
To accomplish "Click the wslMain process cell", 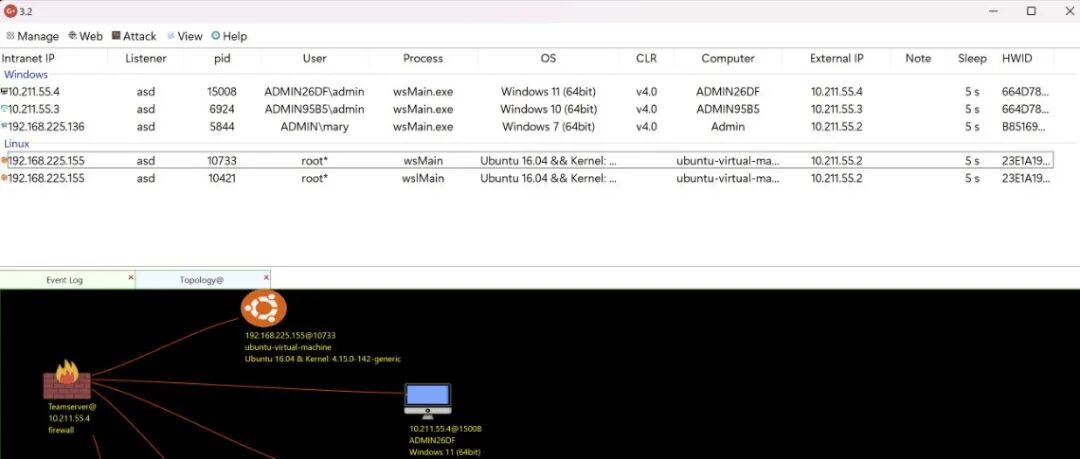I will coord(423,178).
